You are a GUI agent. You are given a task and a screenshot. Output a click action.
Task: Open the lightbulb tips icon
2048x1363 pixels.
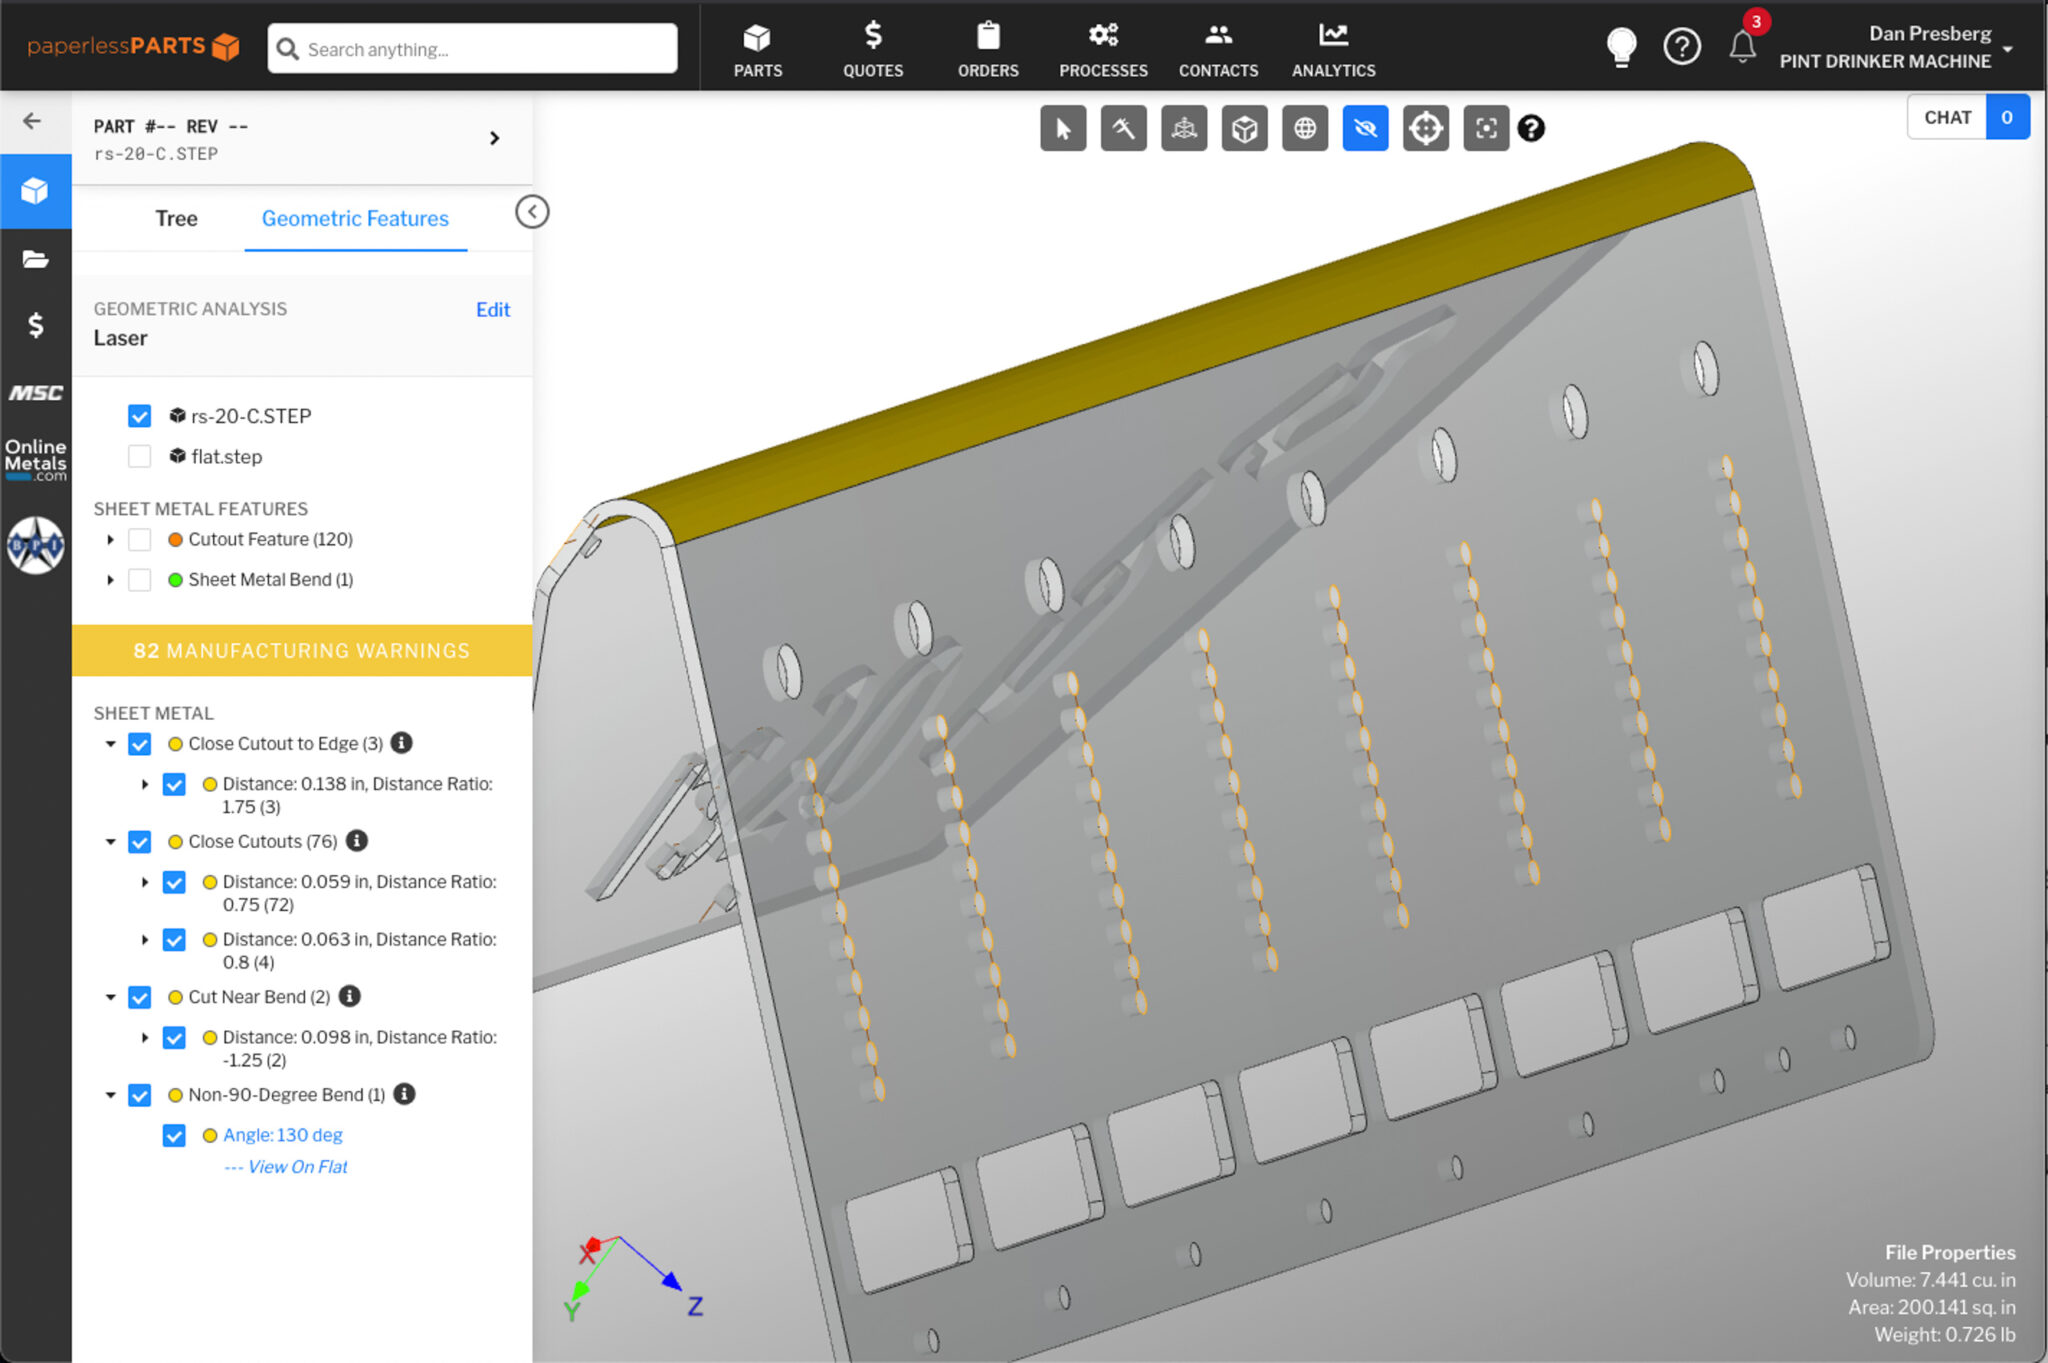click(x=1621, y=46)
